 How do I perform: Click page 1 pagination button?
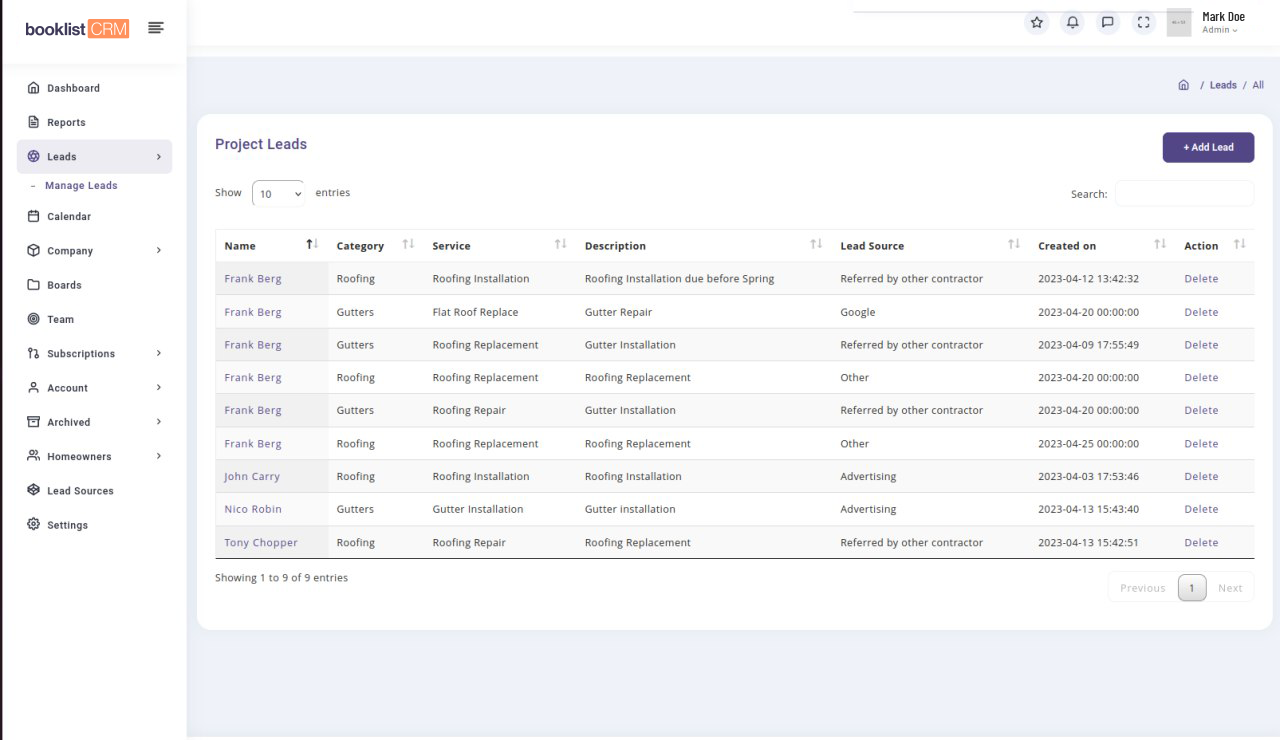click(x=1192, y=588)
